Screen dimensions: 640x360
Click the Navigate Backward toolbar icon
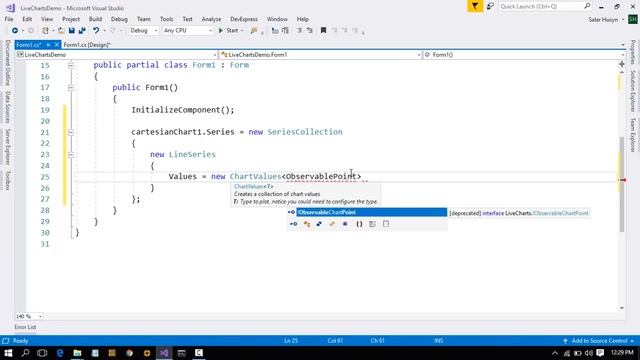coord(15,31)
